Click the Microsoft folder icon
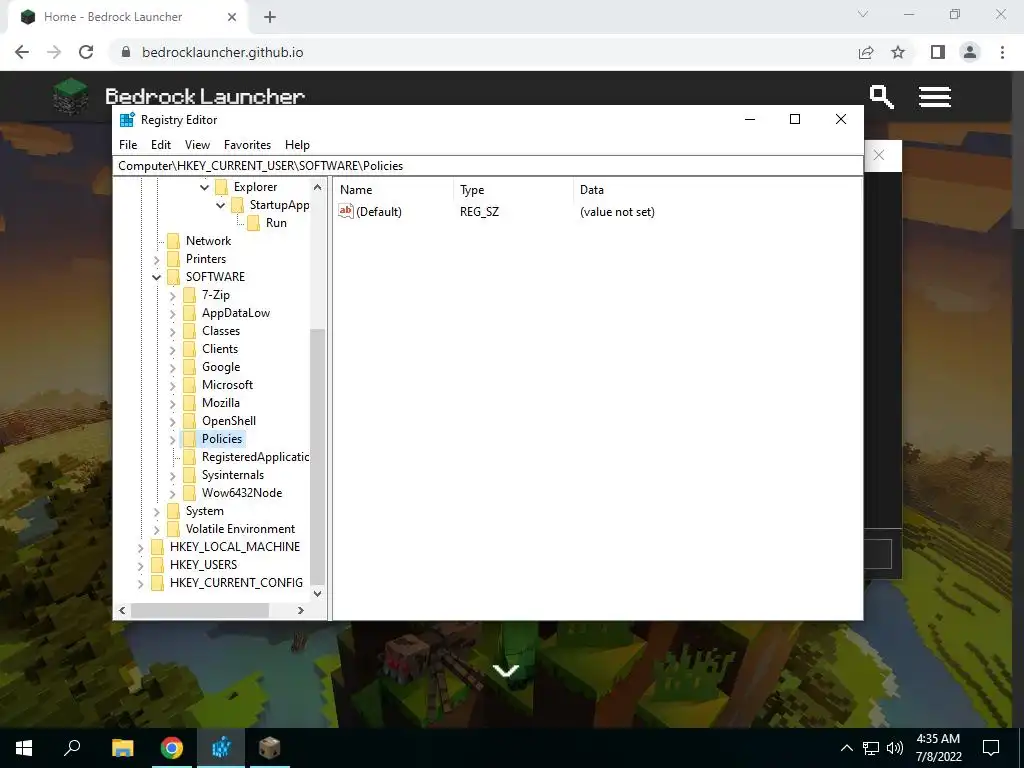Viewport: 1024px width, 768px height. (189, 385)
